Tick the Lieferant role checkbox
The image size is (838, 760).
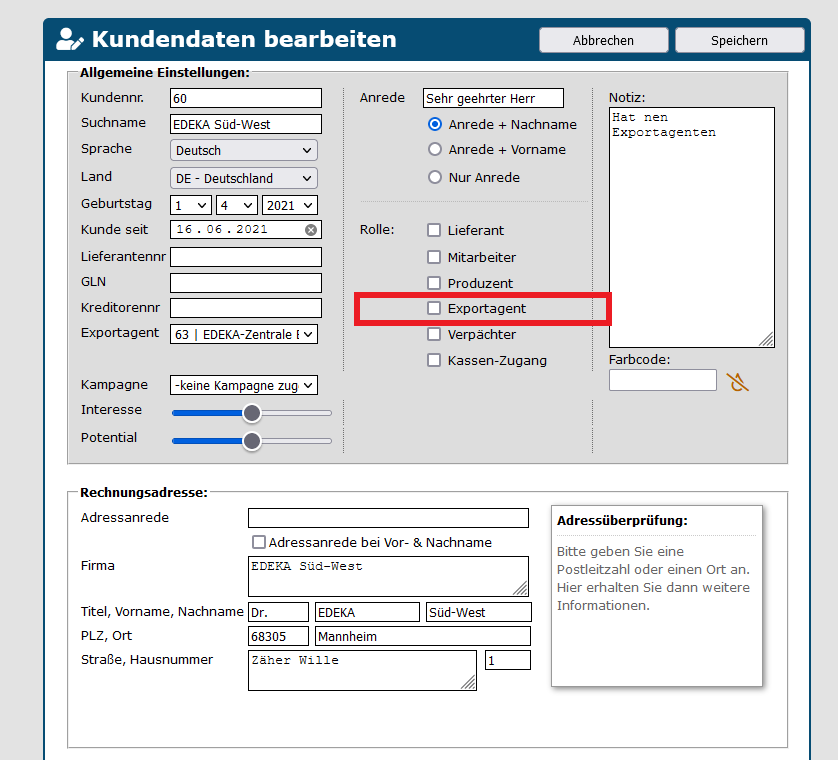[434, 231]
